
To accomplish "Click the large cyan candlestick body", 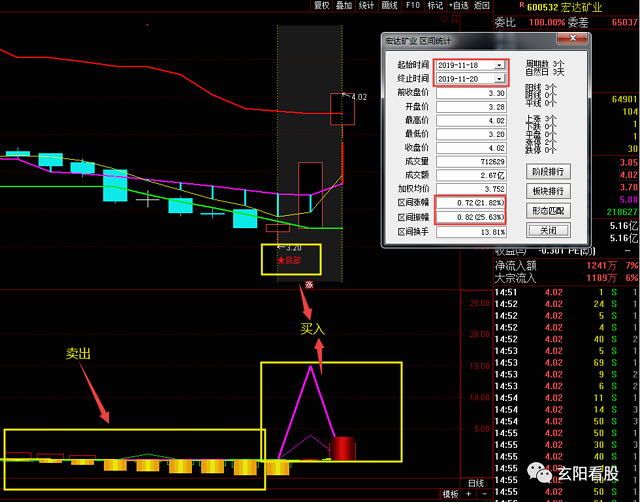I will [115, 186].
